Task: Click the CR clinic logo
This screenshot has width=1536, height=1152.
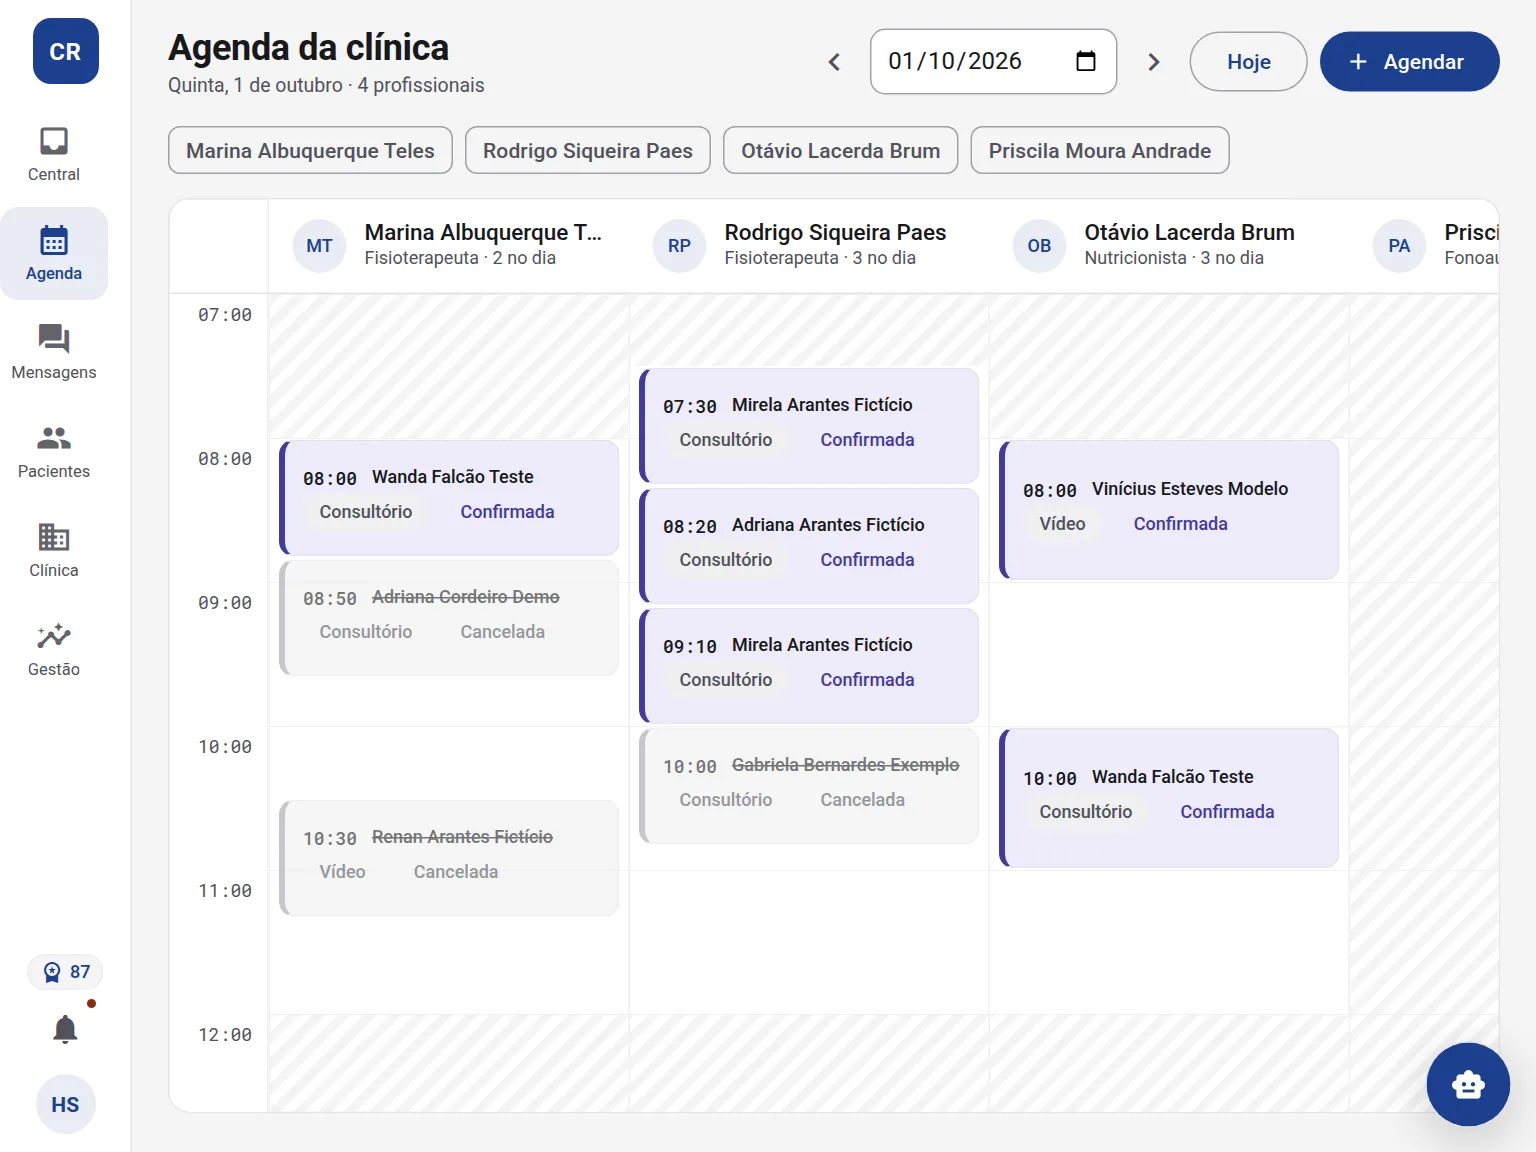Action: pos(65,51)
